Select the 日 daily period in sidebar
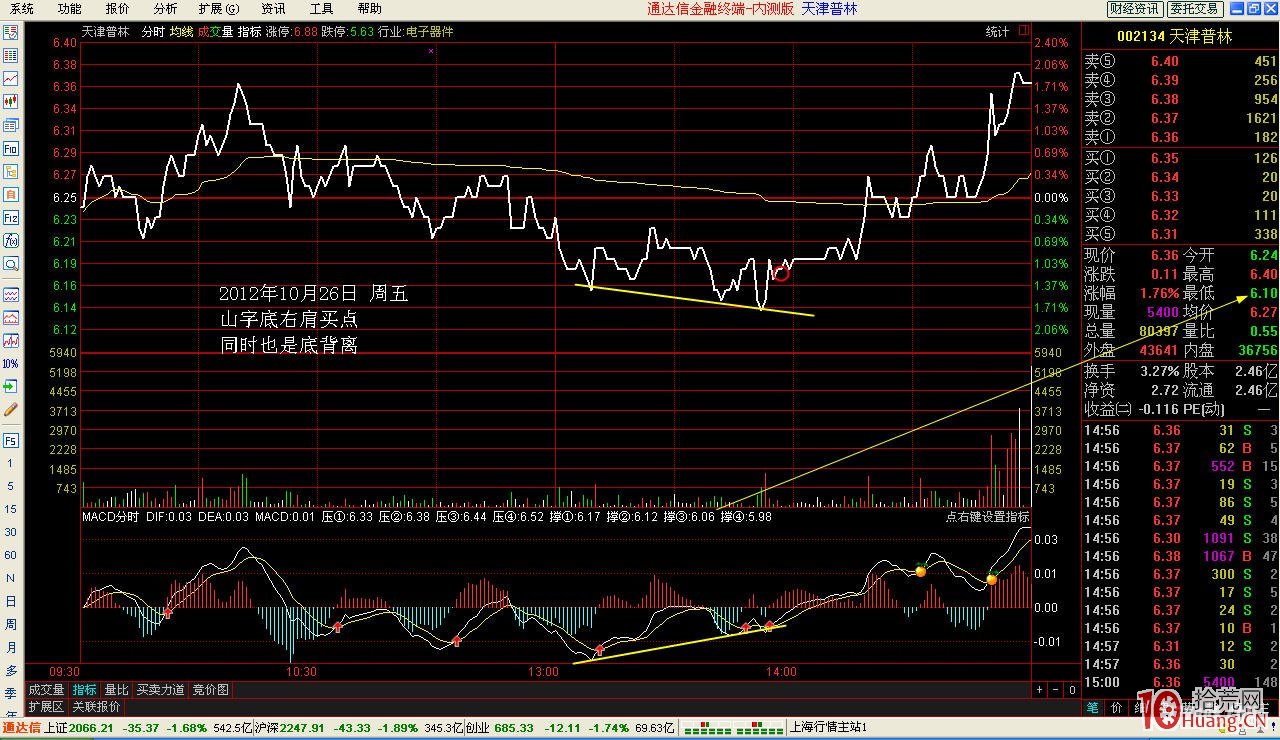The height and width of the screenshot is (740, 1280). click(x=11, y=601)
